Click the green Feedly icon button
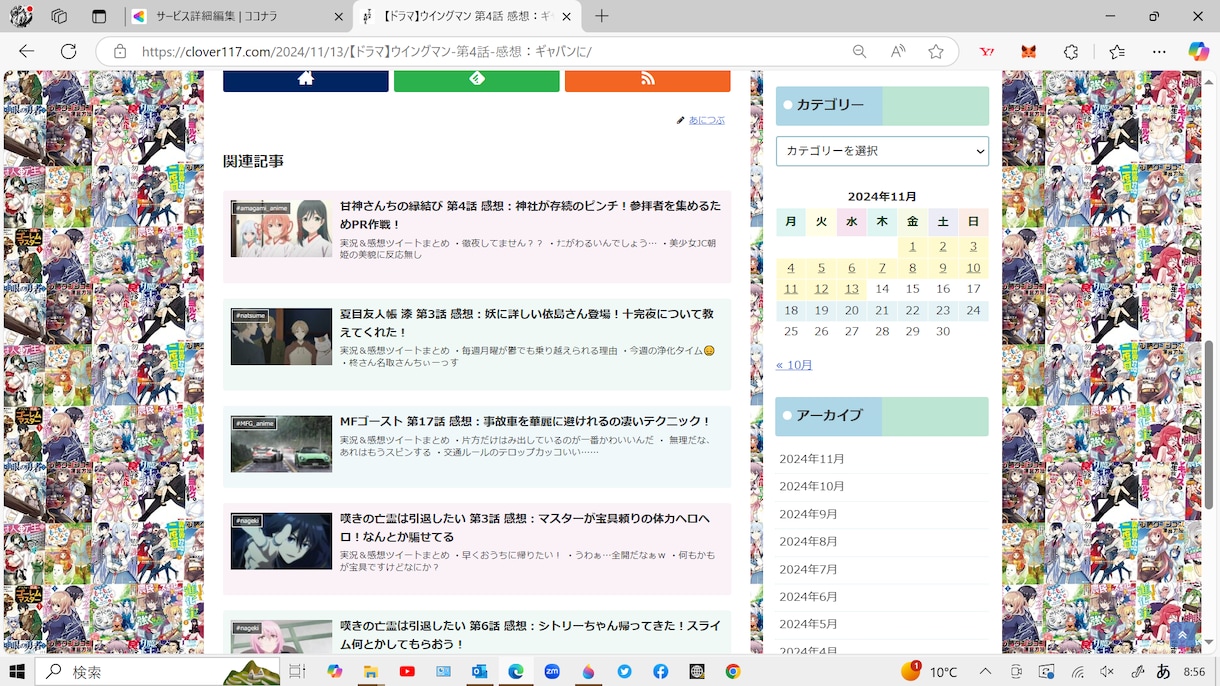This screenshot has height=686, width=1220. tap(477, 79)
